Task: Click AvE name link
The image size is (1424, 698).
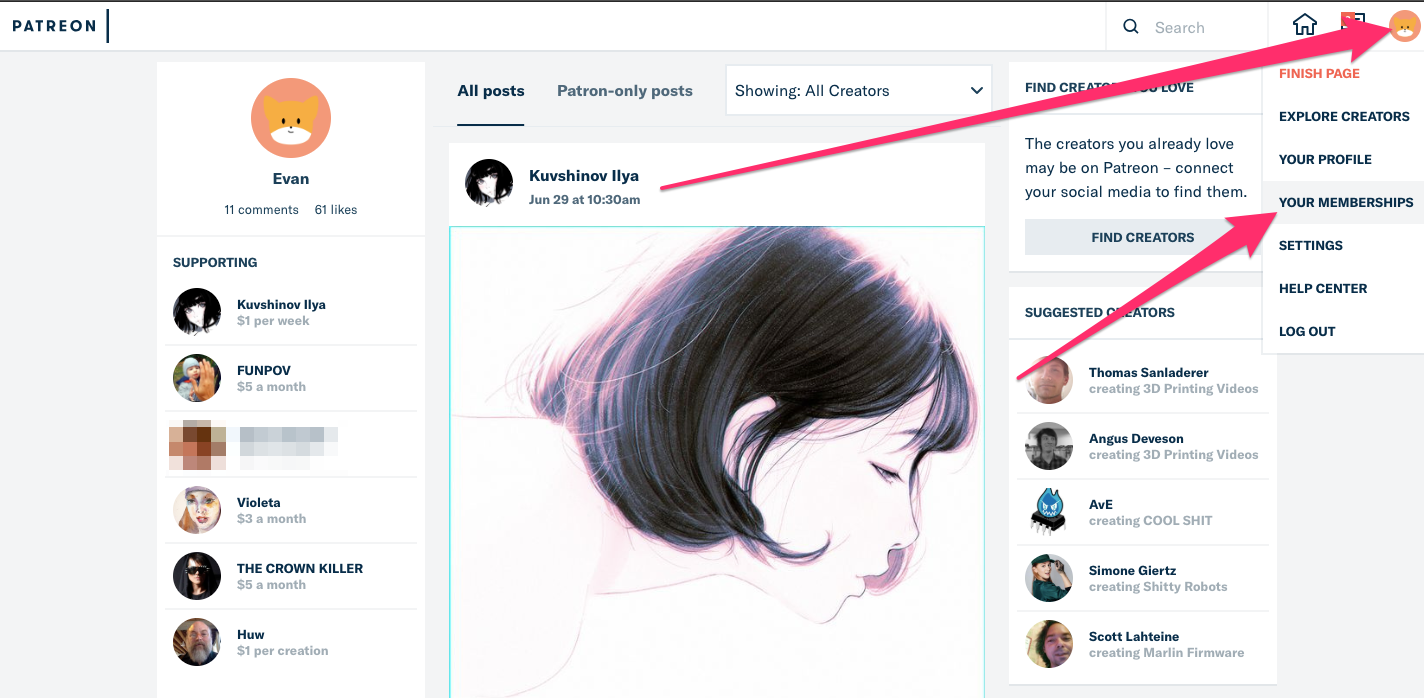Action: 1101,504
